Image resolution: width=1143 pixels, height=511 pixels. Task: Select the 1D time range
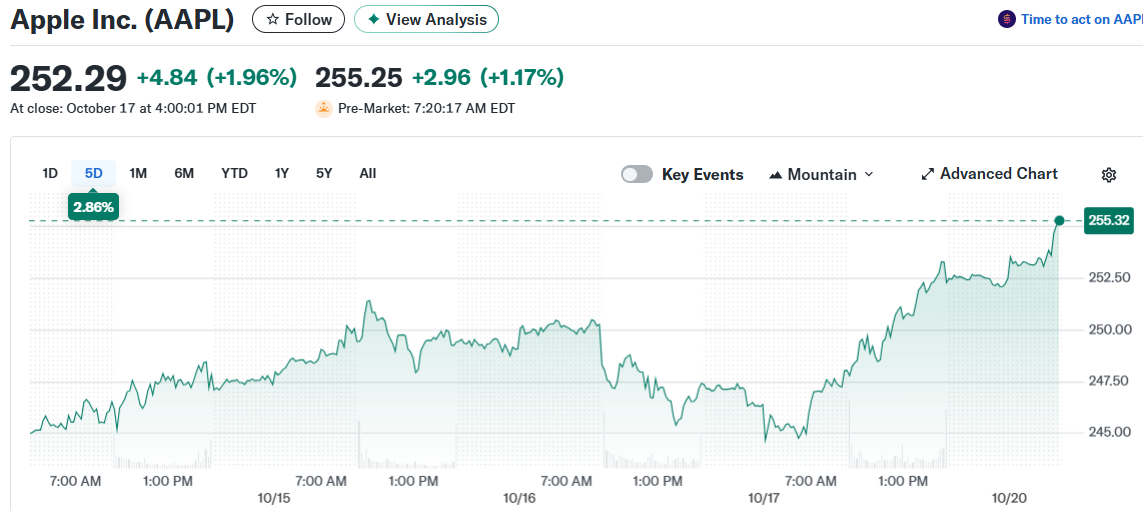click(50, 173)
